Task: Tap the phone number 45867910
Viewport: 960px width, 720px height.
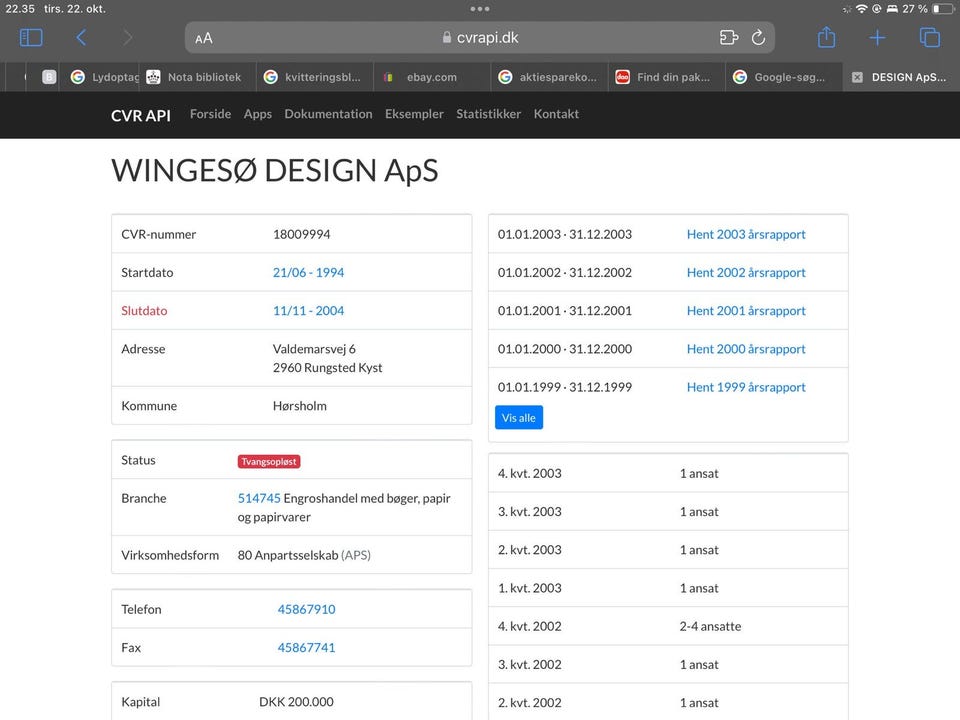Action: [x=306, y=609]
